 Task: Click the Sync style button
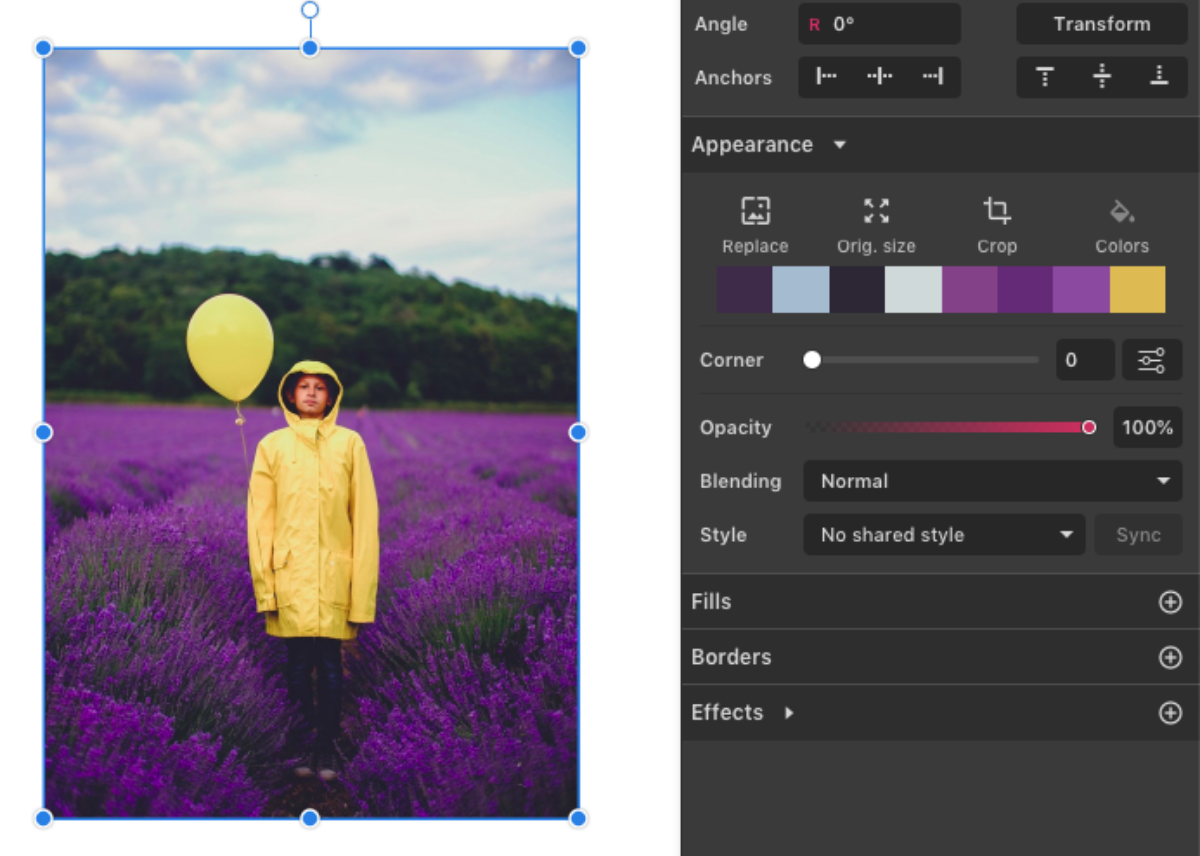coord(1138,535)
